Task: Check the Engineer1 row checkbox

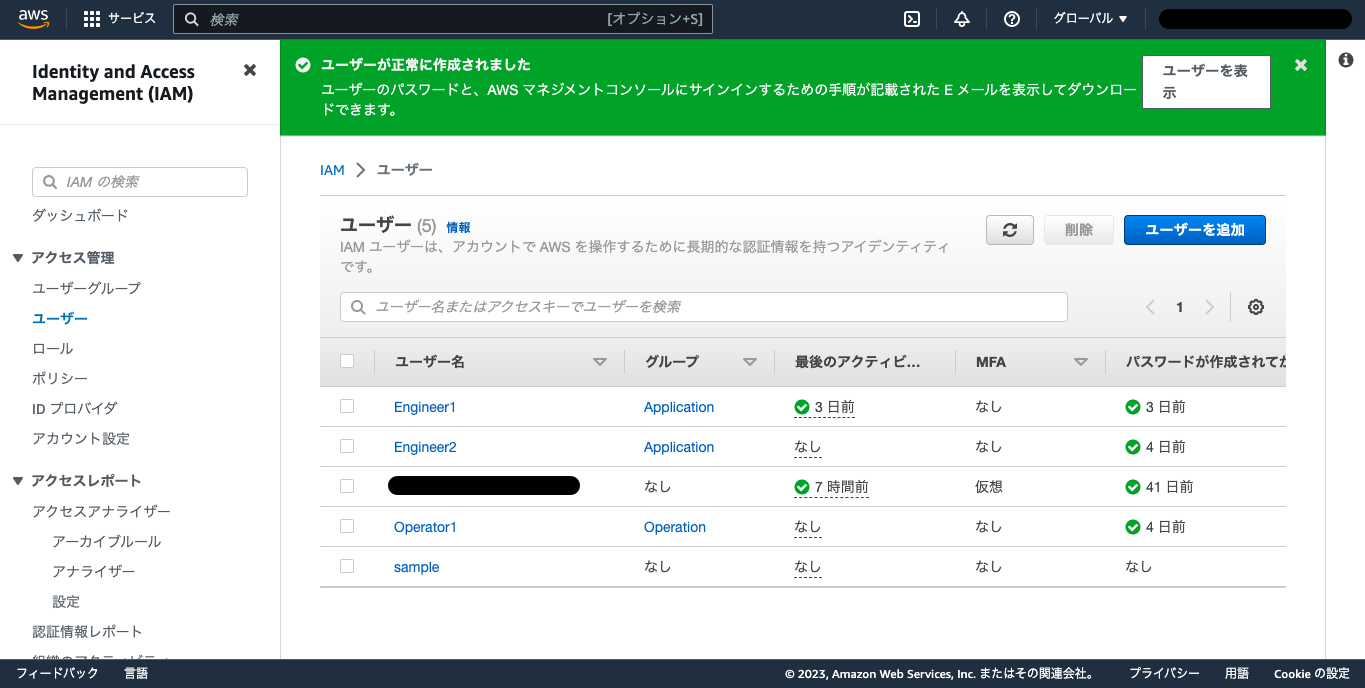Action: (347, 406)
